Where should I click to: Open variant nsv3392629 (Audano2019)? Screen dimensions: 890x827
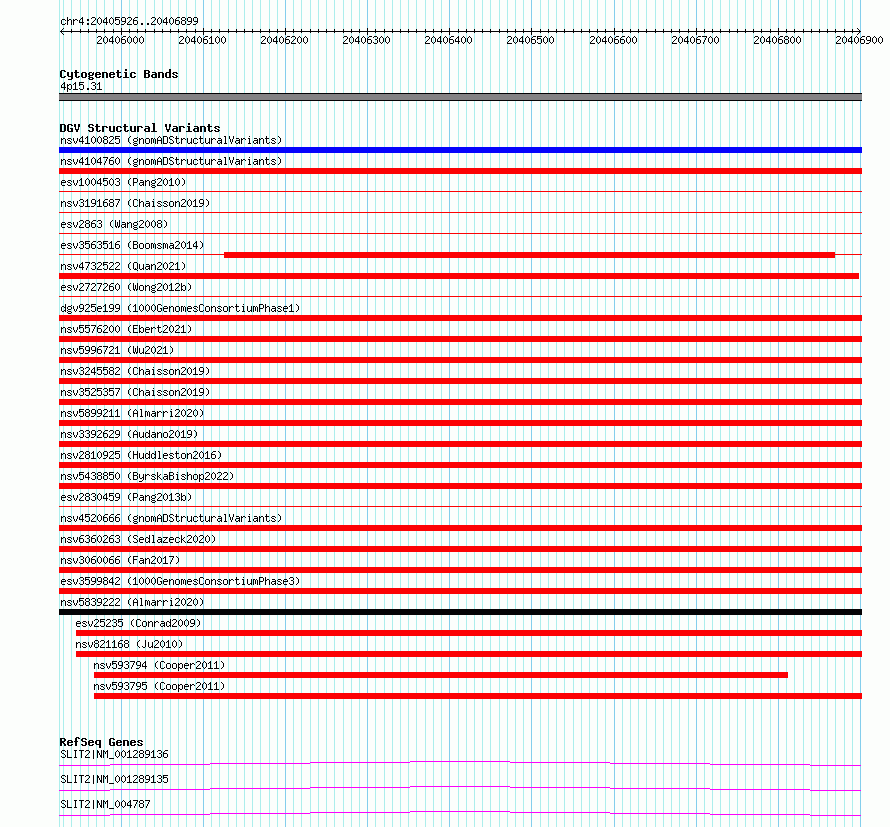pyautogui.click(x=129, y=434)
